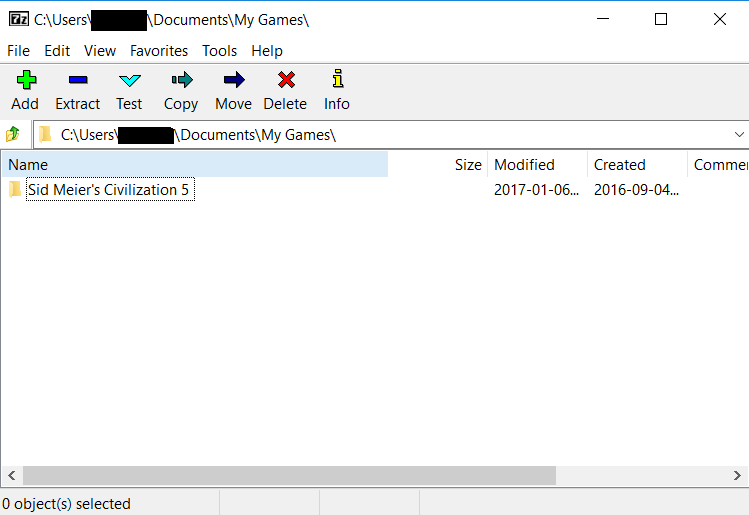Click the red Delete X icon

pyautogui.click(x=286, y=80)
